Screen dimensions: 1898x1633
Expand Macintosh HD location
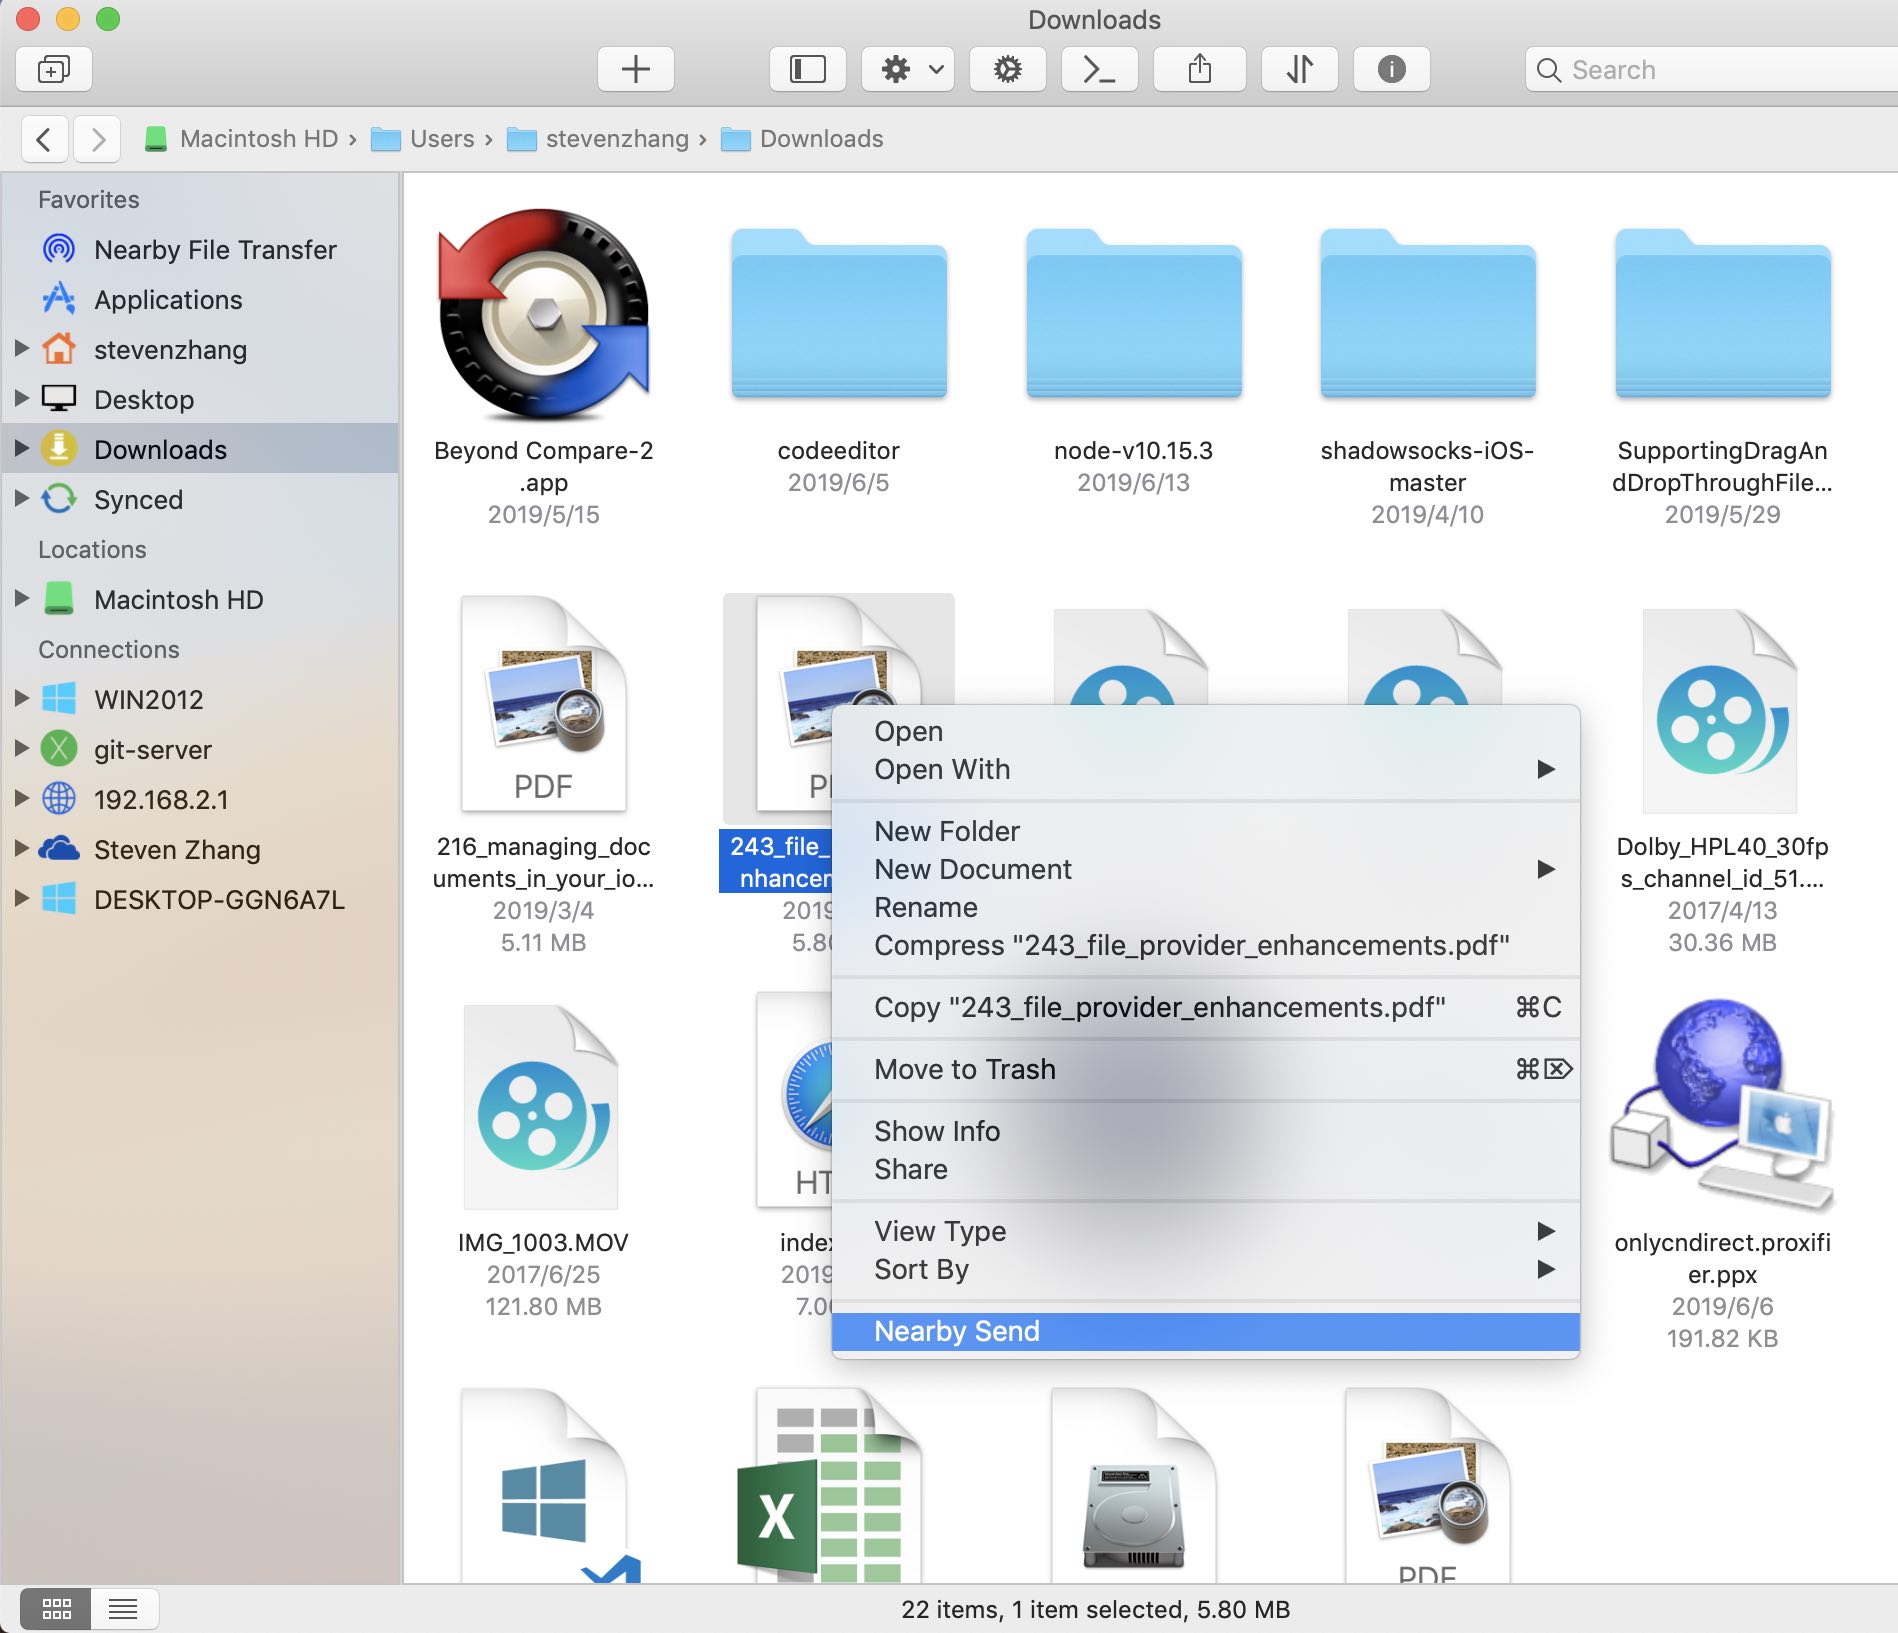(21, 598)
